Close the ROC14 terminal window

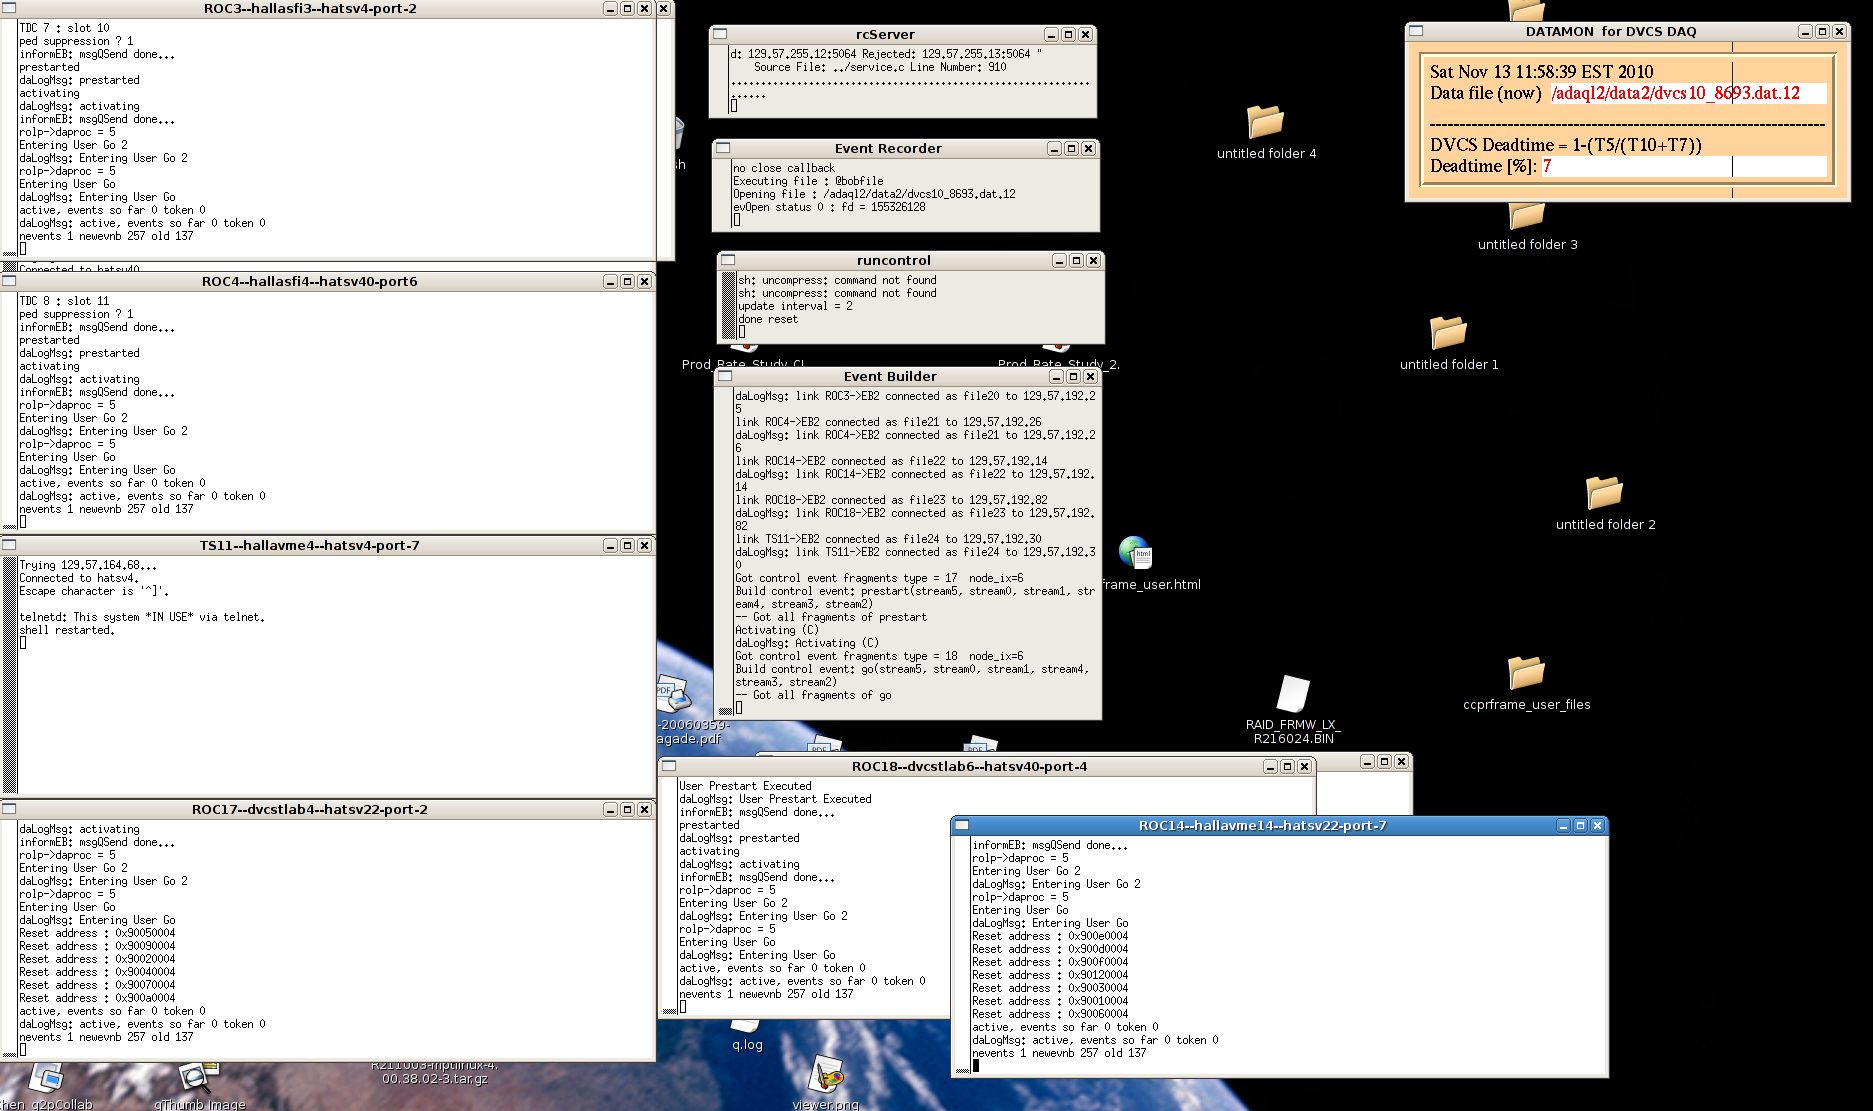click(x=1597, y=825)
